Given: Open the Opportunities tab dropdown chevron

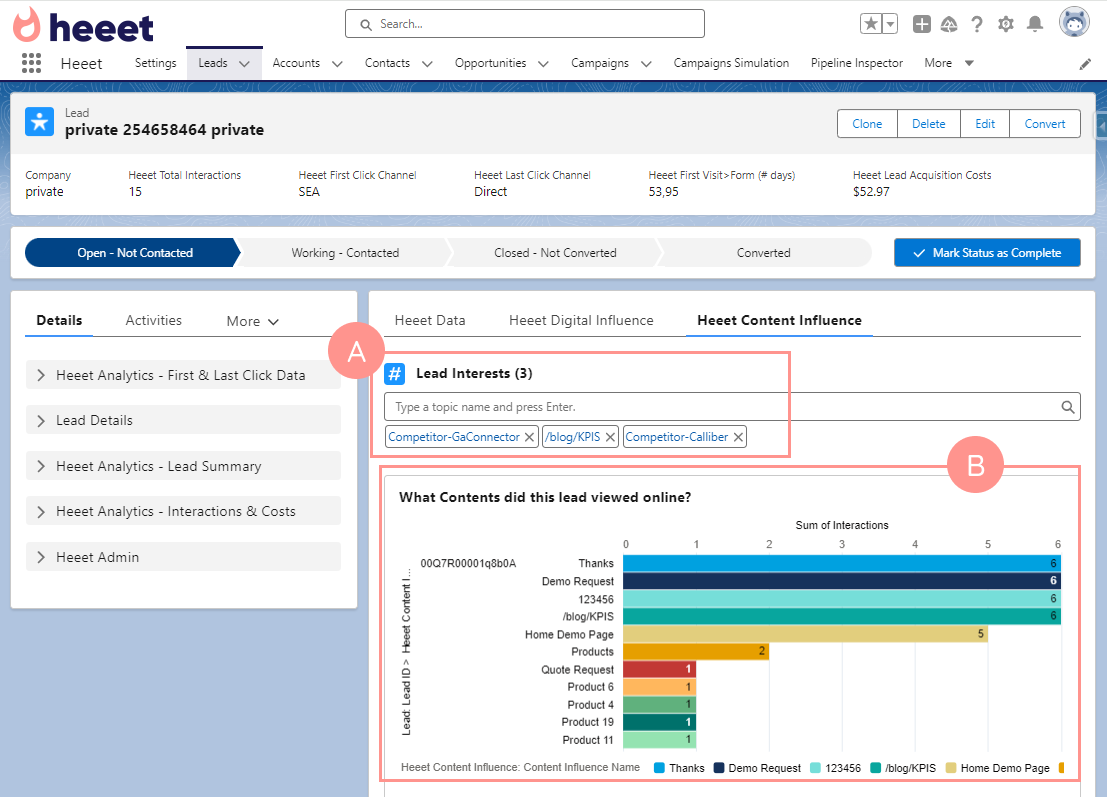Looking at the screenshot, I should click(x=543, y=64).
